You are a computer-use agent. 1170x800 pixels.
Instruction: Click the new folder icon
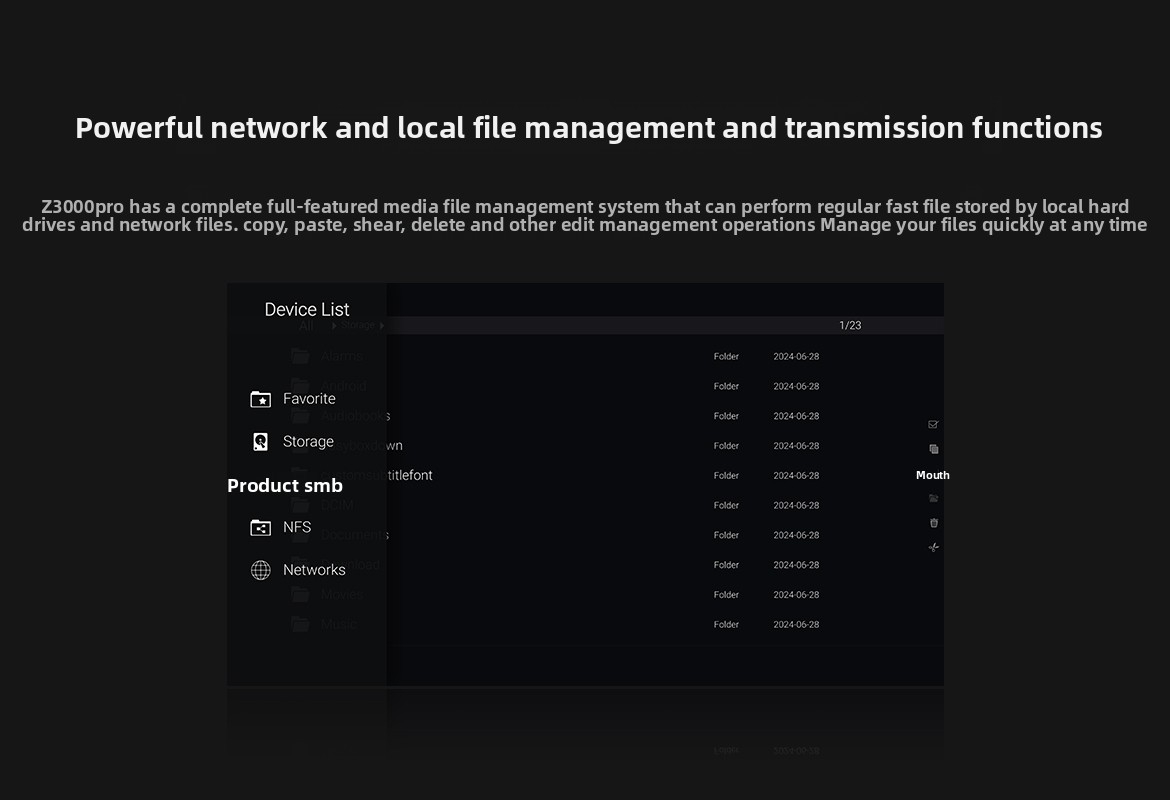pos(933,498)
